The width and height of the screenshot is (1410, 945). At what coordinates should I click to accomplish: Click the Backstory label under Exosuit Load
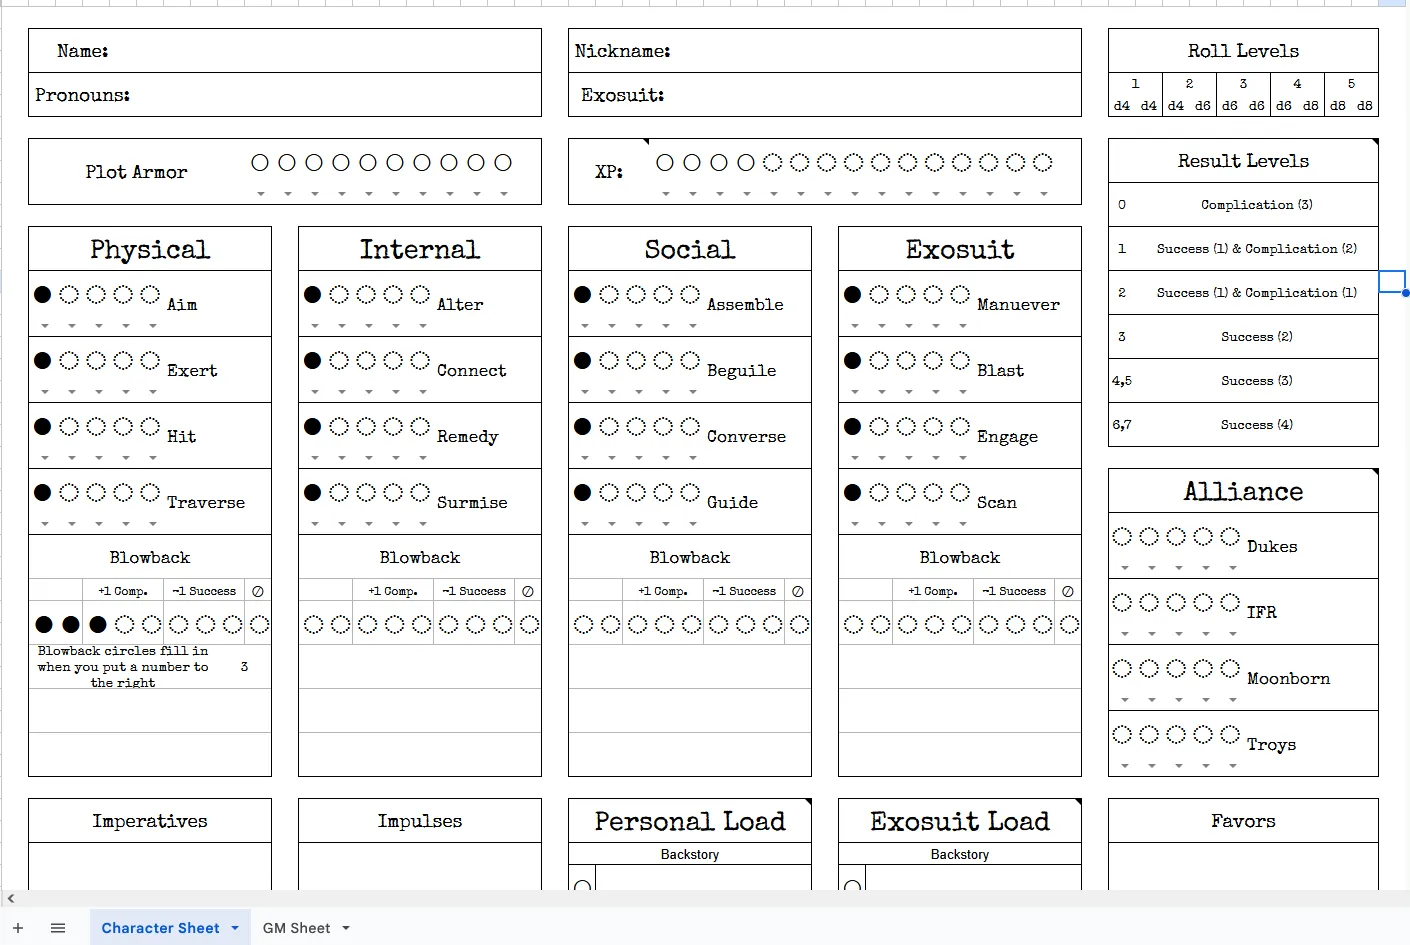point(959,854)
